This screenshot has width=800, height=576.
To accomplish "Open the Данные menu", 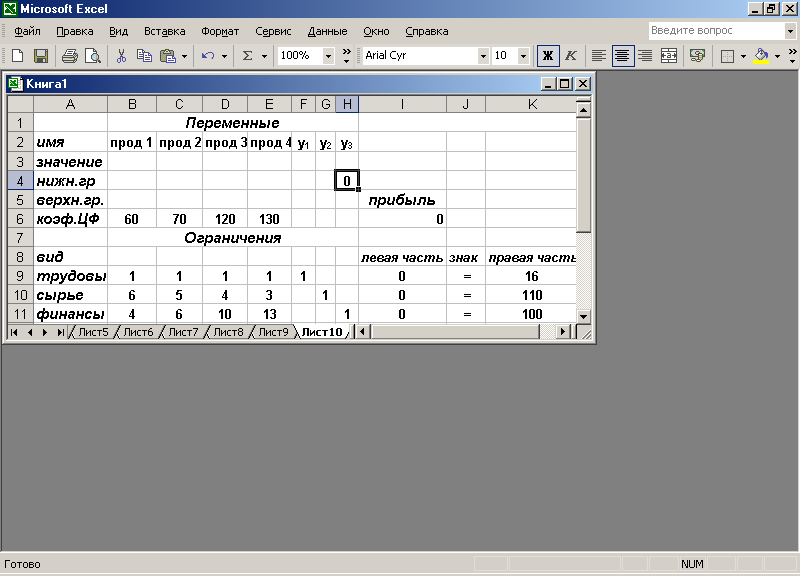I will coord(327,31).
